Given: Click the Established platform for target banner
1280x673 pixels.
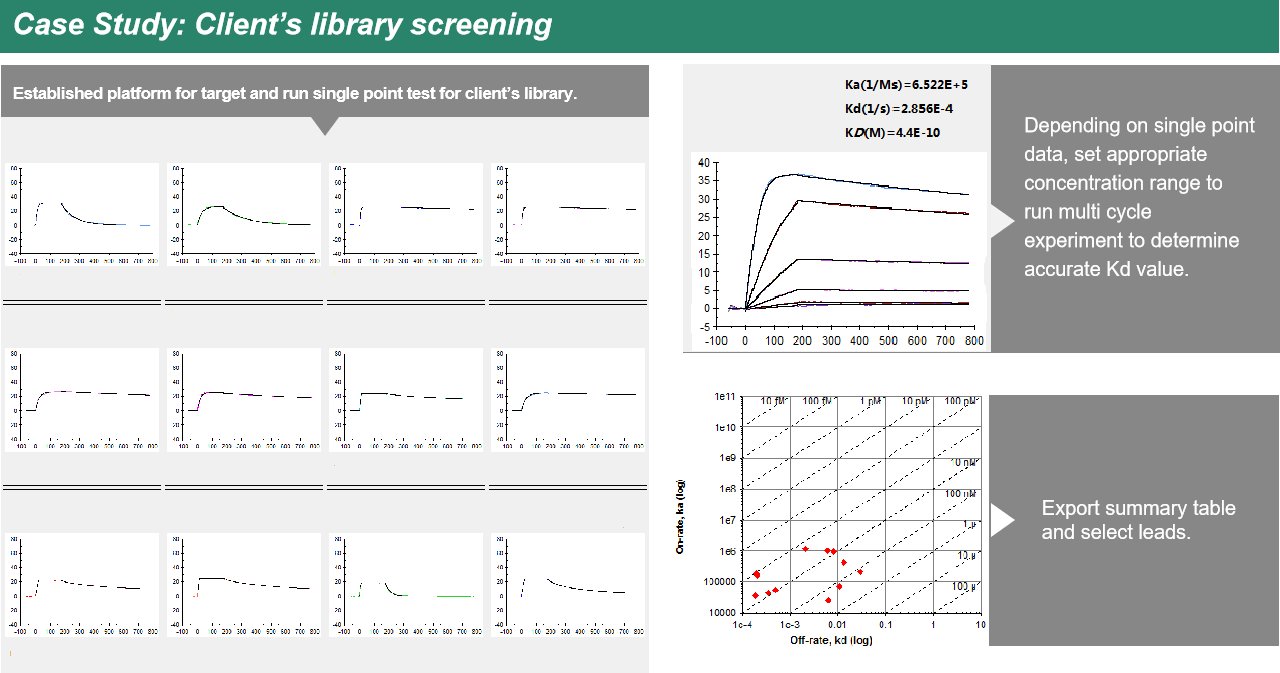Looking at the screenshot, I should point(295,93).
